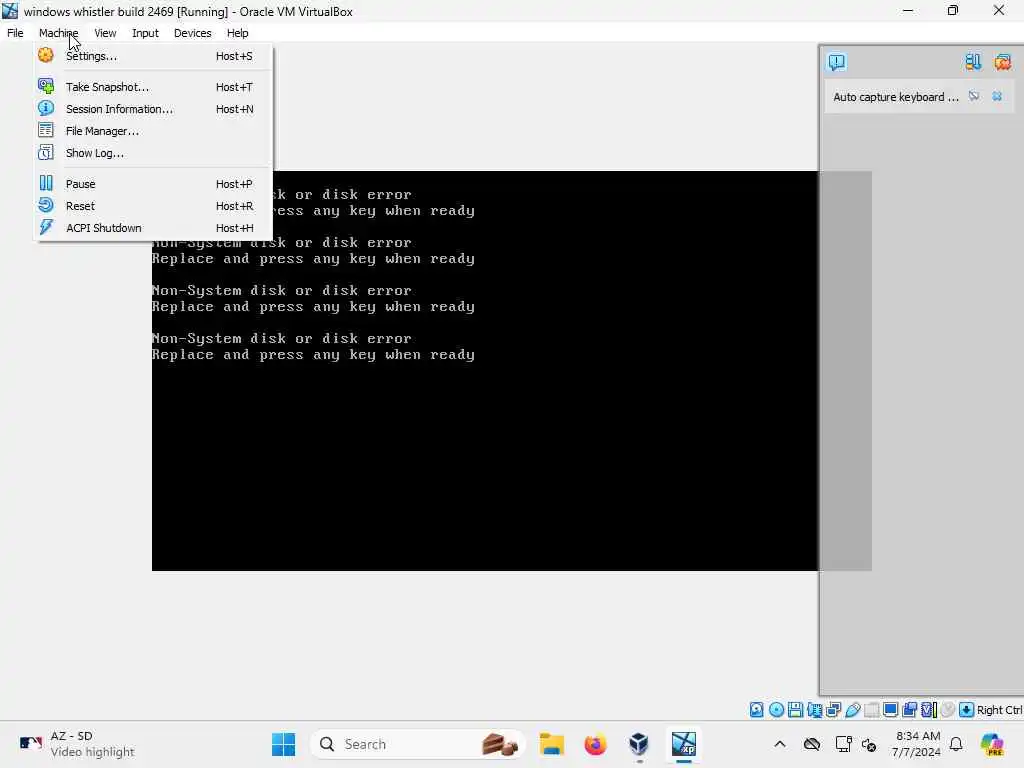Open the Help menu
This screenshot has height=768, width=1024.
tap(238, 33)
